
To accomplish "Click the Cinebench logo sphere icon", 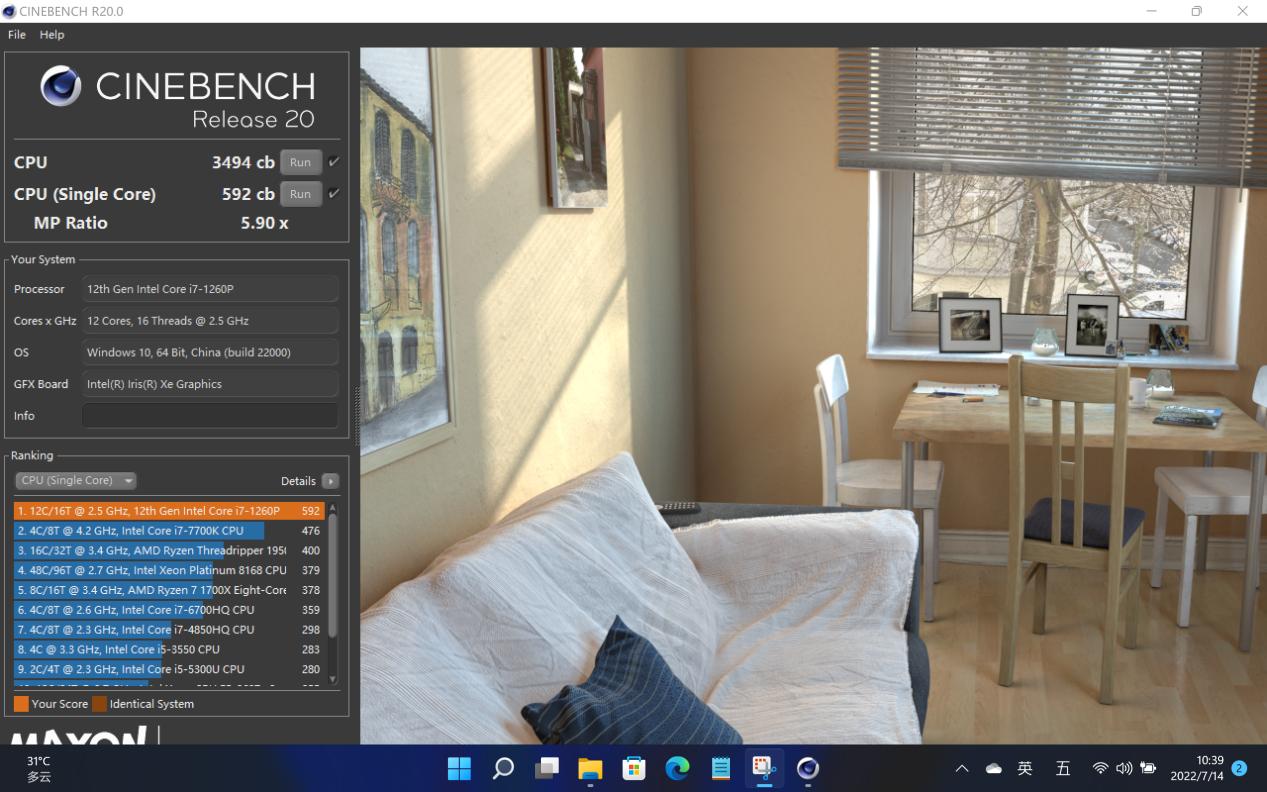I will pyautogui.click(x=61, y=87).
